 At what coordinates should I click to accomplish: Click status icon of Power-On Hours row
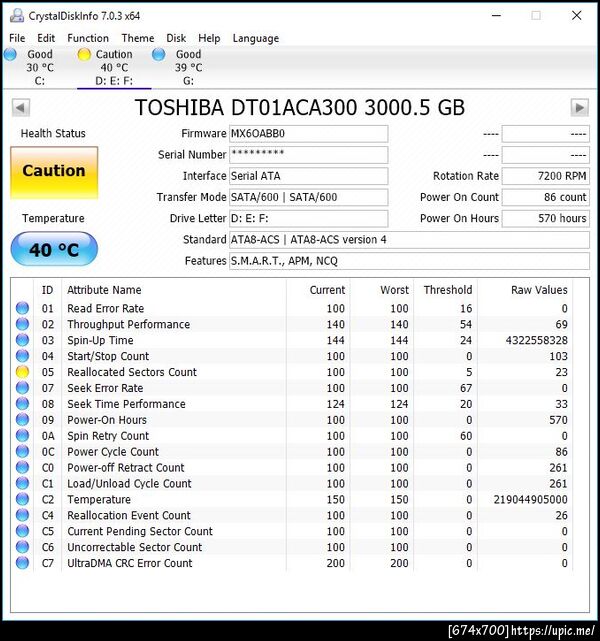coord(22,419)
